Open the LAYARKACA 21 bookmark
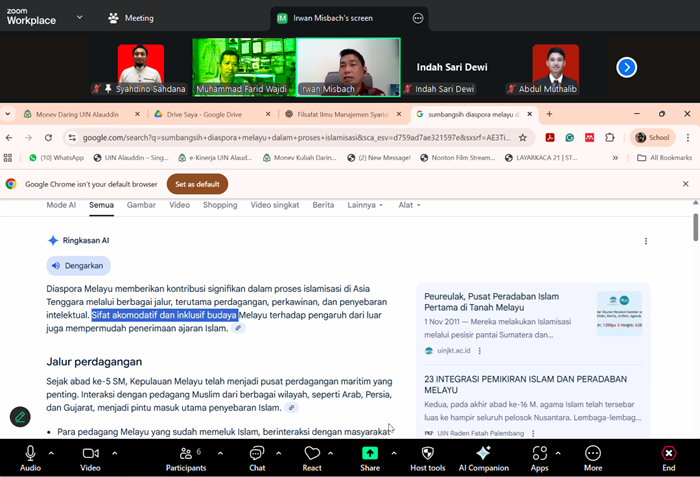The image size is (700, 477). point(541,158)
